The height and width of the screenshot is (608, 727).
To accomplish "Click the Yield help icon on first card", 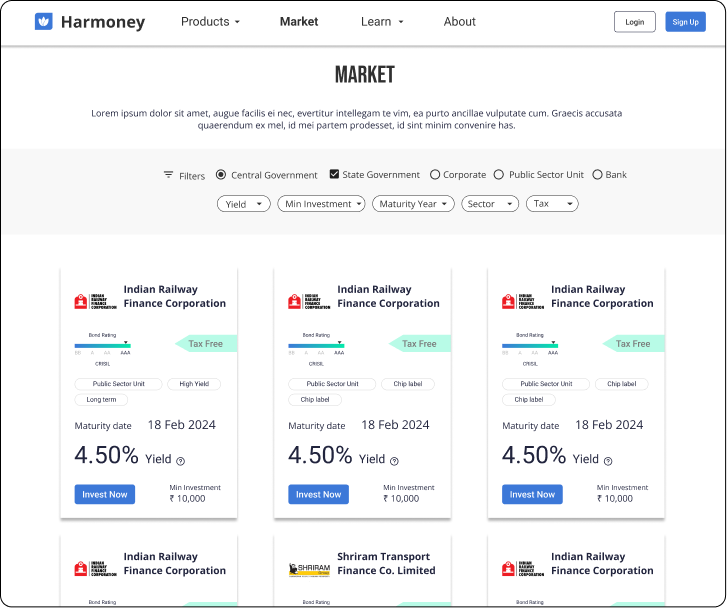I will pos(181,461).
